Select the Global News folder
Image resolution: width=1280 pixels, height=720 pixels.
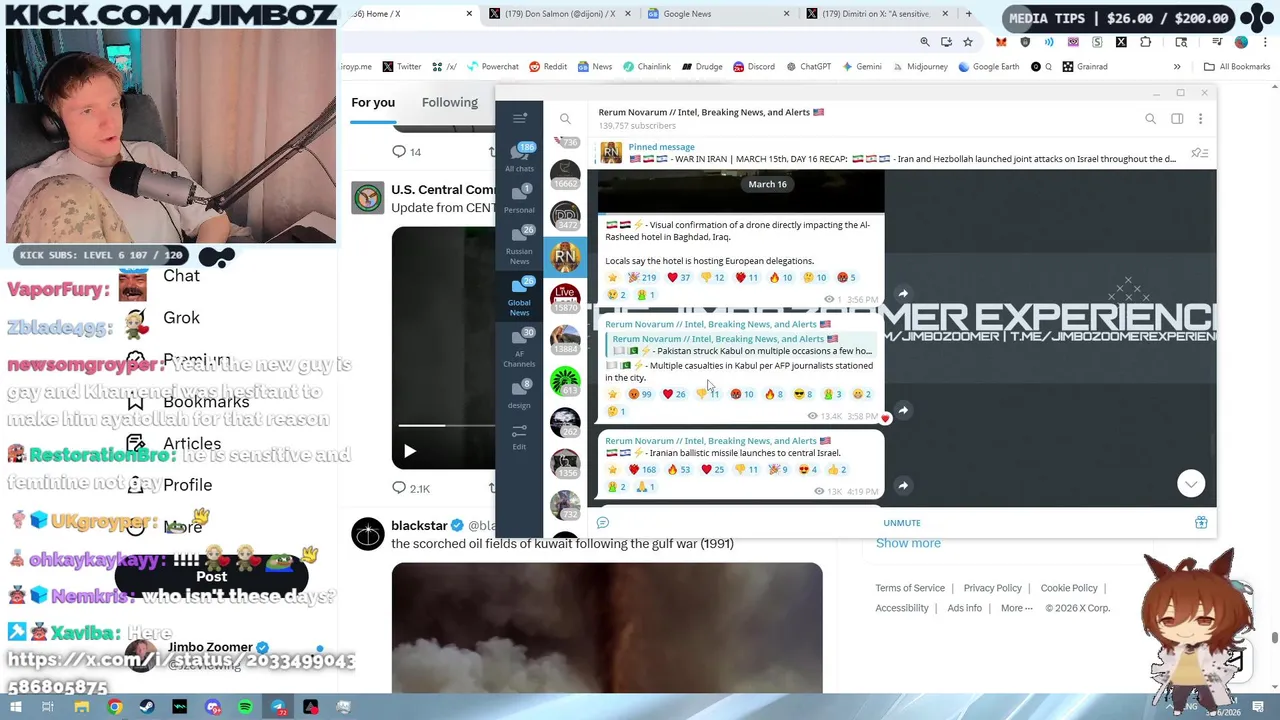[x=519, y=297]
